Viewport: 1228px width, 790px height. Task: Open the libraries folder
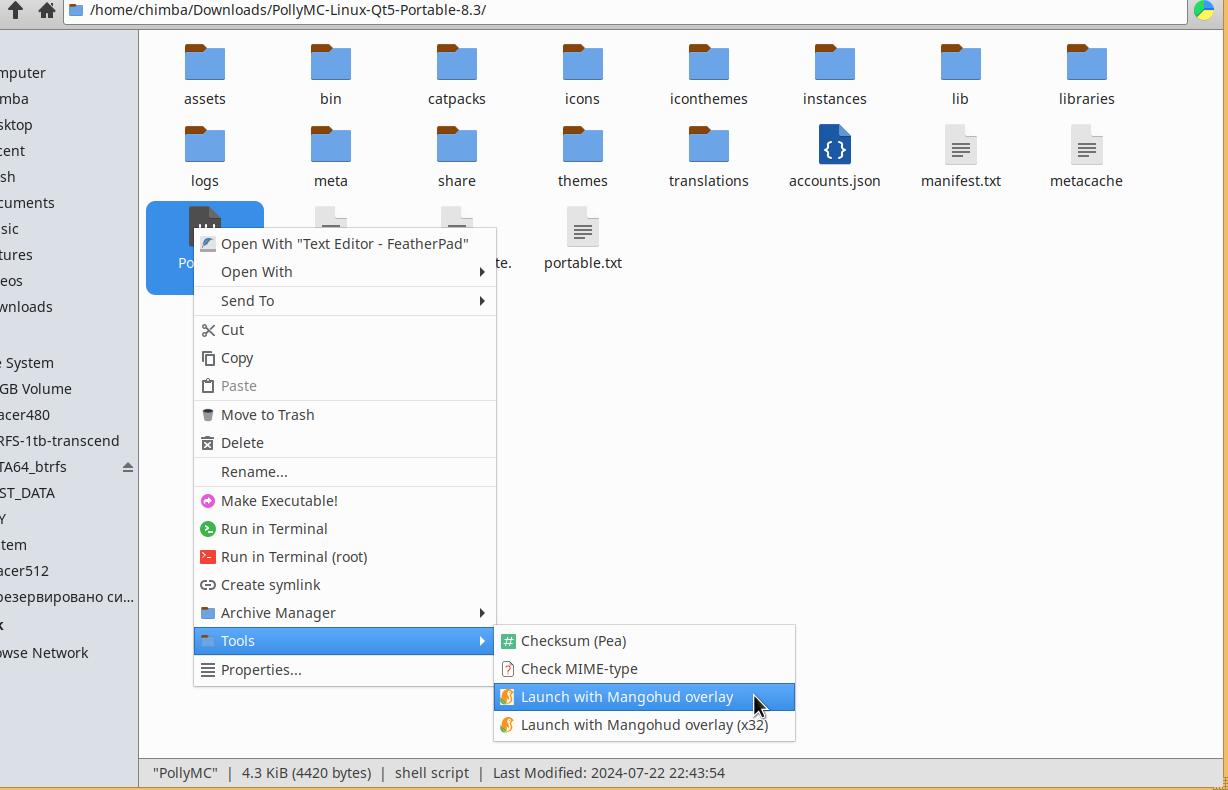pyautogui.click(x=1087, y=75)
